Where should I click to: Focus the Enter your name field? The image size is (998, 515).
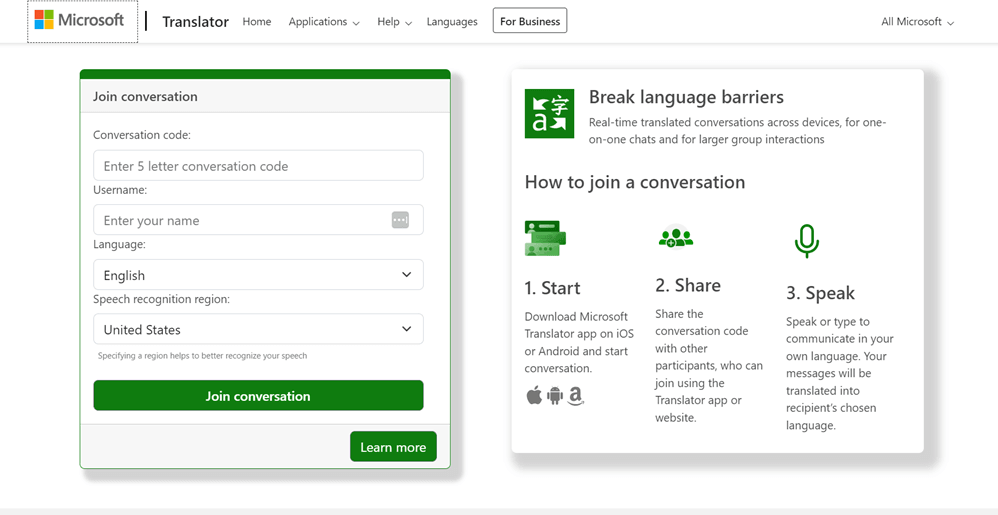coord(258,220)
